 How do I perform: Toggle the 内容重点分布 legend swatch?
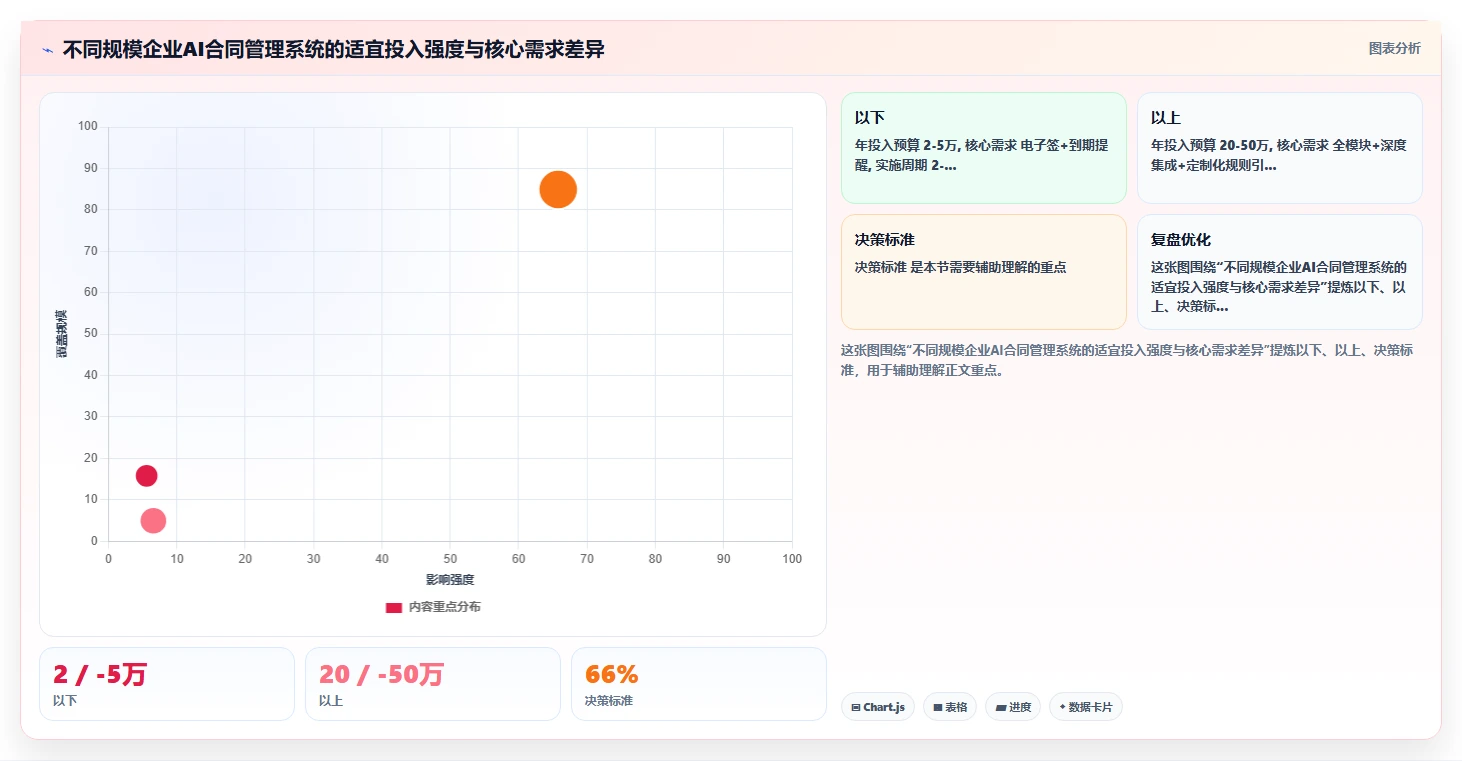[x=394, y=607]
